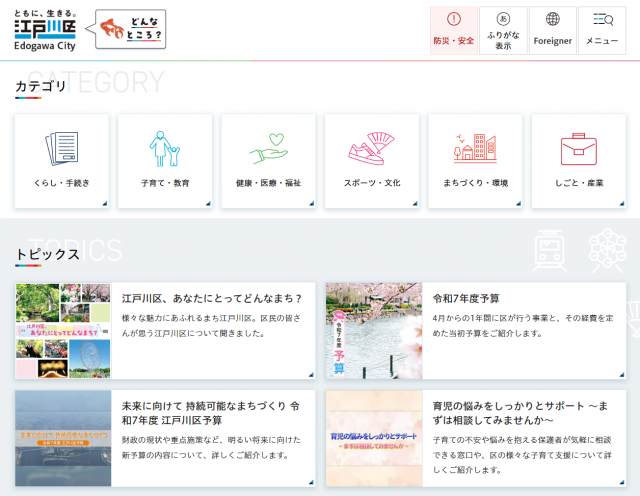Open the Foreigner globe button
Screen dimensions: 640x496
(553, 30)
